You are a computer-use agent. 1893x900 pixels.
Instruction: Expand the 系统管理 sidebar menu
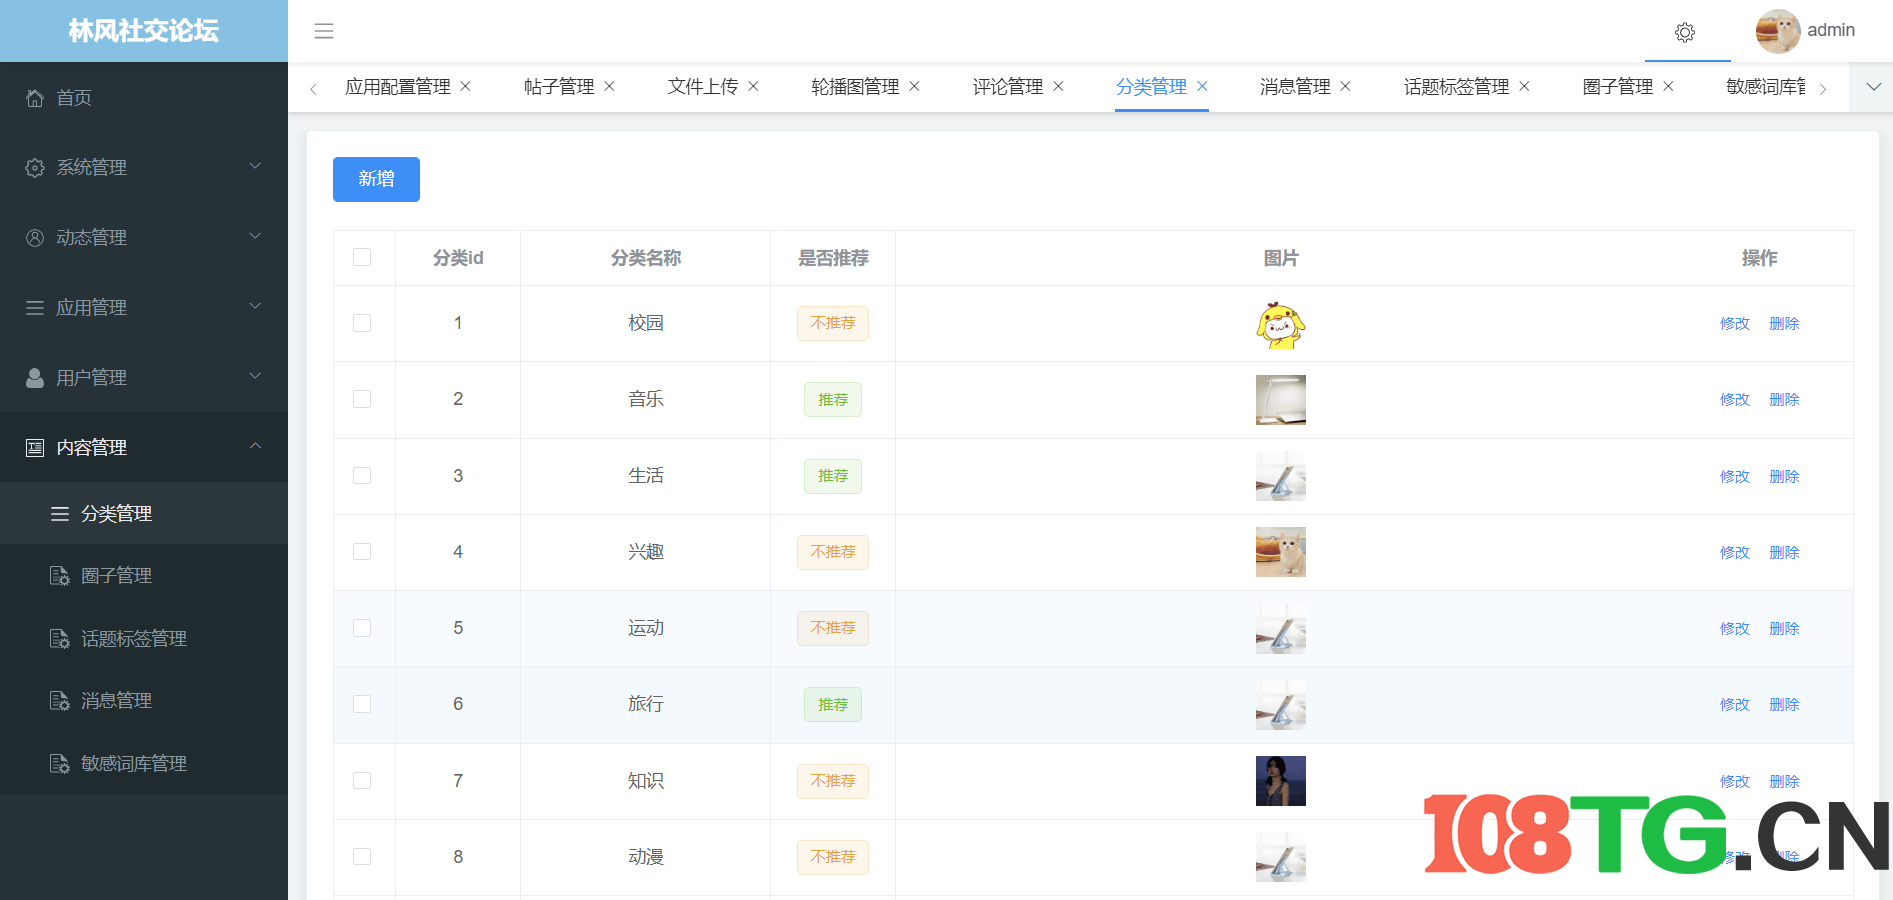click(x=93, y=167)
